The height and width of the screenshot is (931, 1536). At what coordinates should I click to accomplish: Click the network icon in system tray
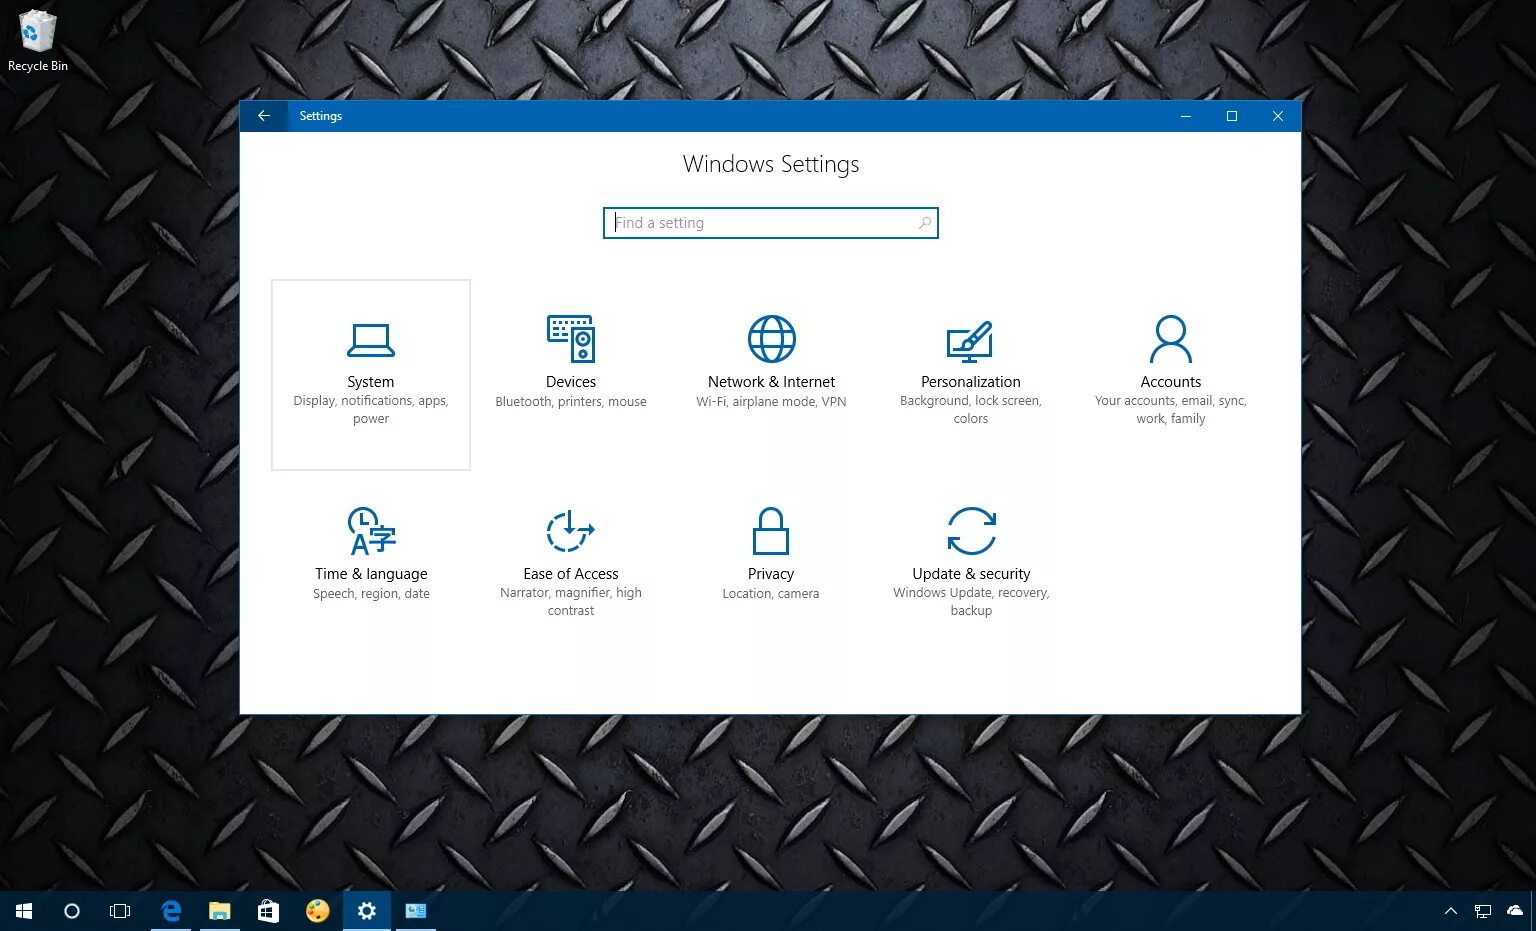point(1483,911)
